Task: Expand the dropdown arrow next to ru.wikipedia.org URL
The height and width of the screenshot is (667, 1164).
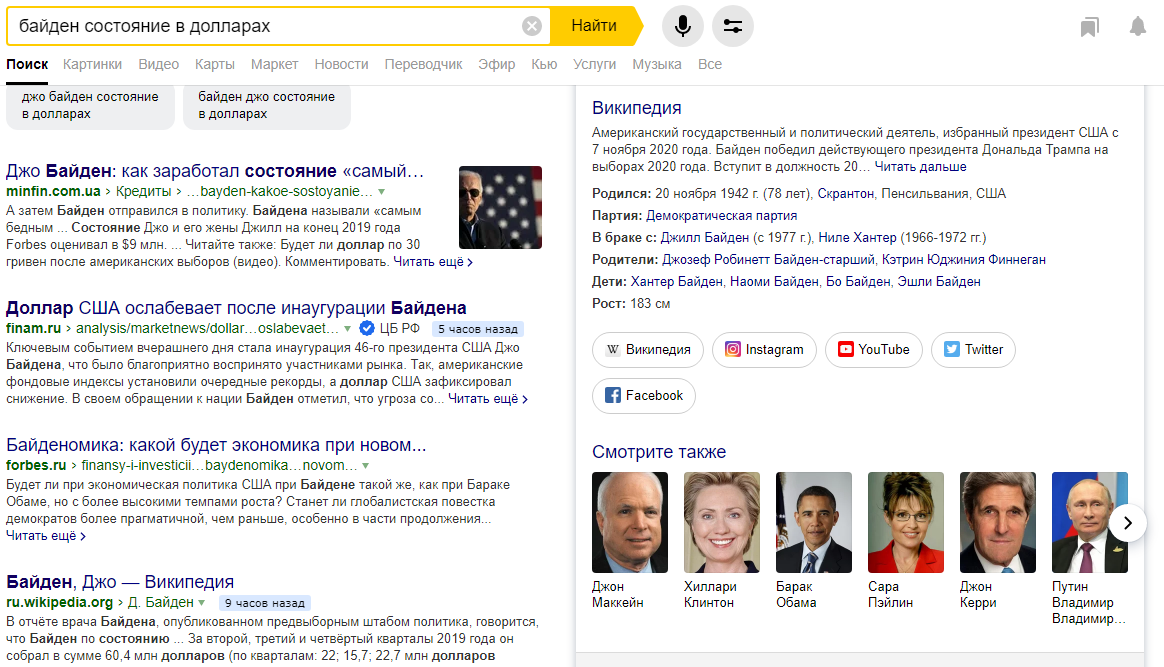Action: (x=202, y=602)
